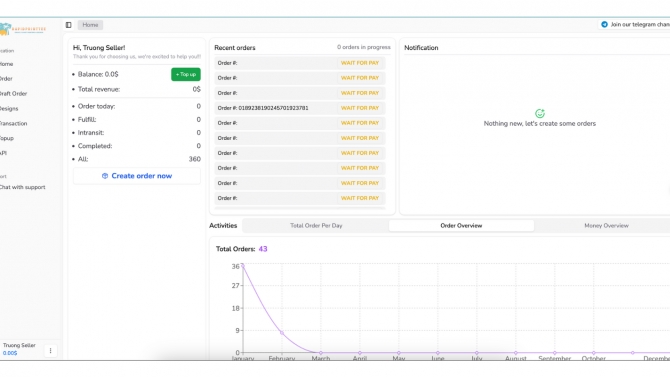Click the Completed count row
Viewport: 670px width, 377px height.
137,146
